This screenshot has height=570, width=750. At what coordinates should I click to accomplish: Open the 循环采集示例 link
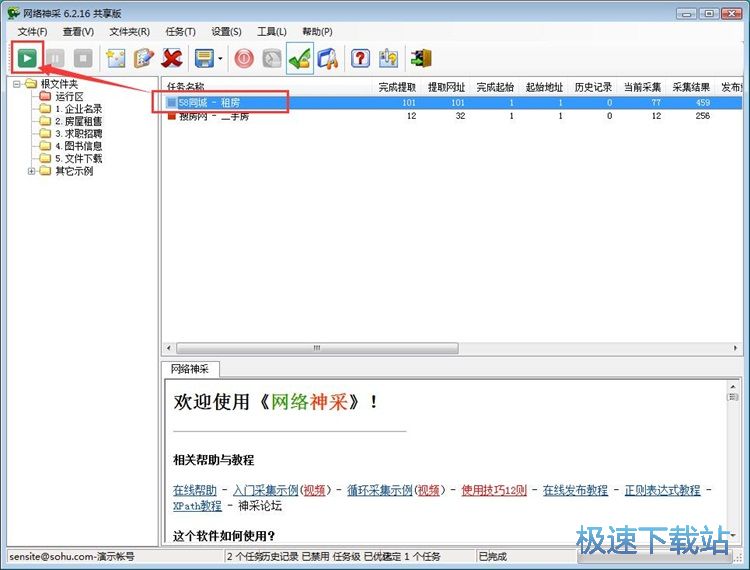379,490
